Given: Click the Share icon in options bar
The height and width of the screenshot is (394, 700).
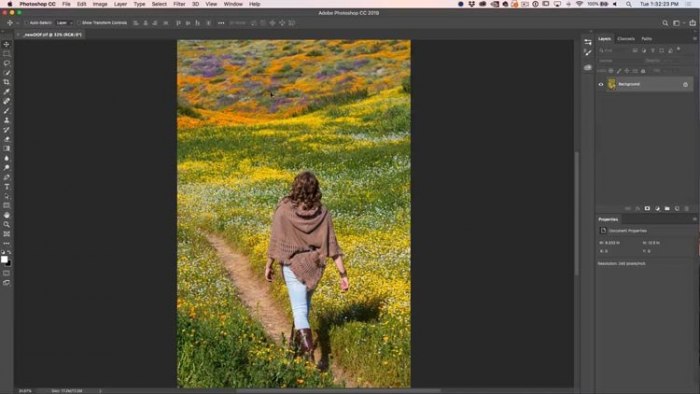Looking at the screenshot, I should point(692,23).
